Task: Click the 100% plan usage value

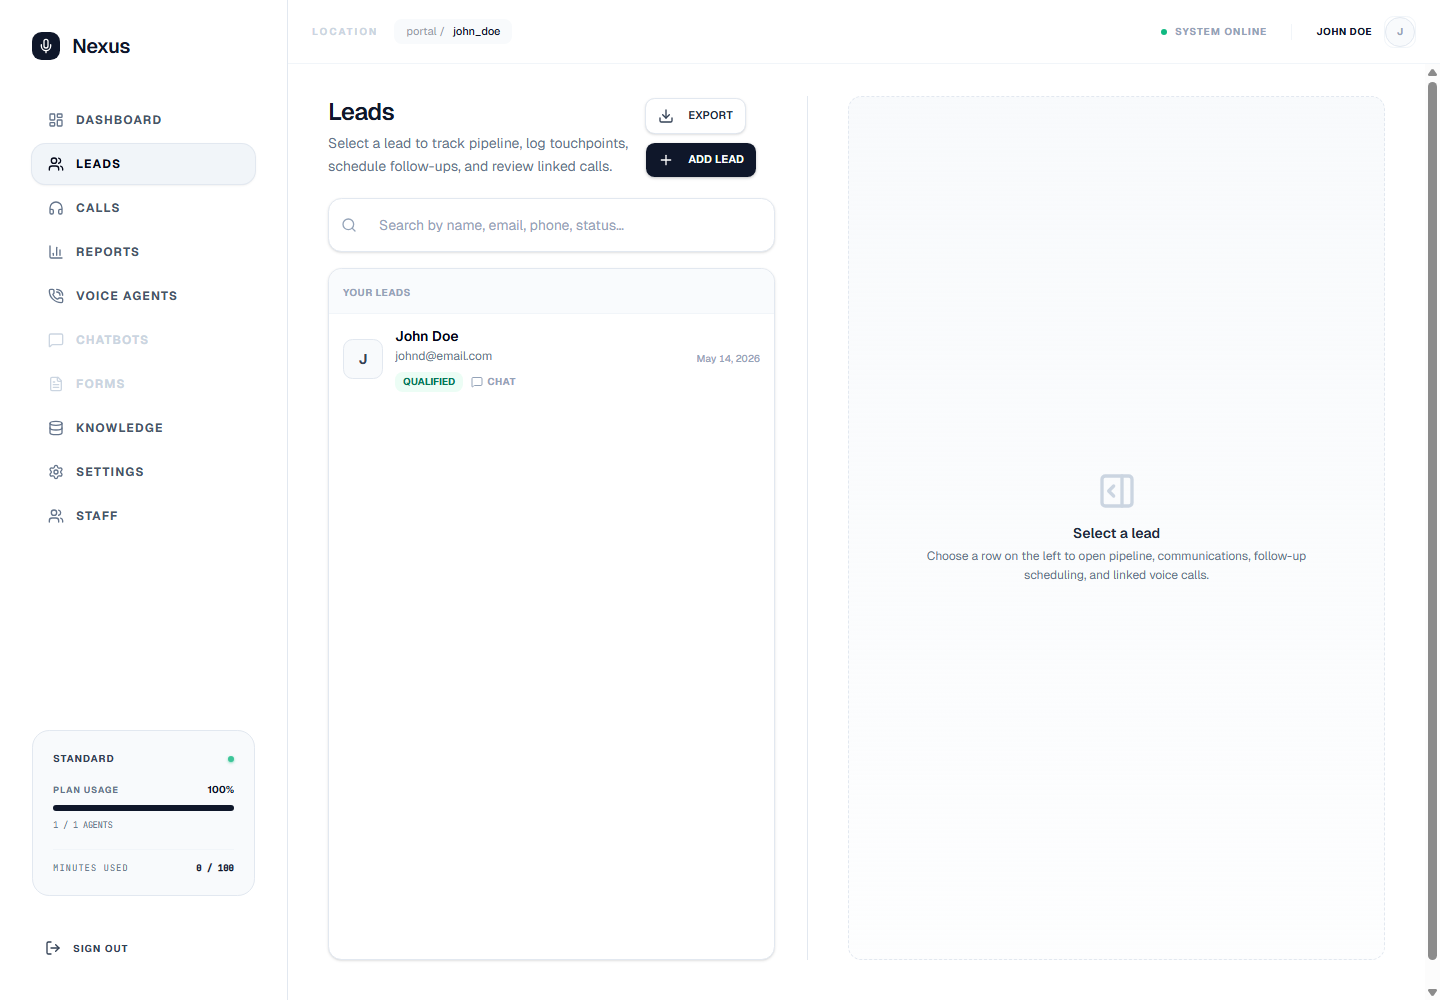Action: [221, 790]
